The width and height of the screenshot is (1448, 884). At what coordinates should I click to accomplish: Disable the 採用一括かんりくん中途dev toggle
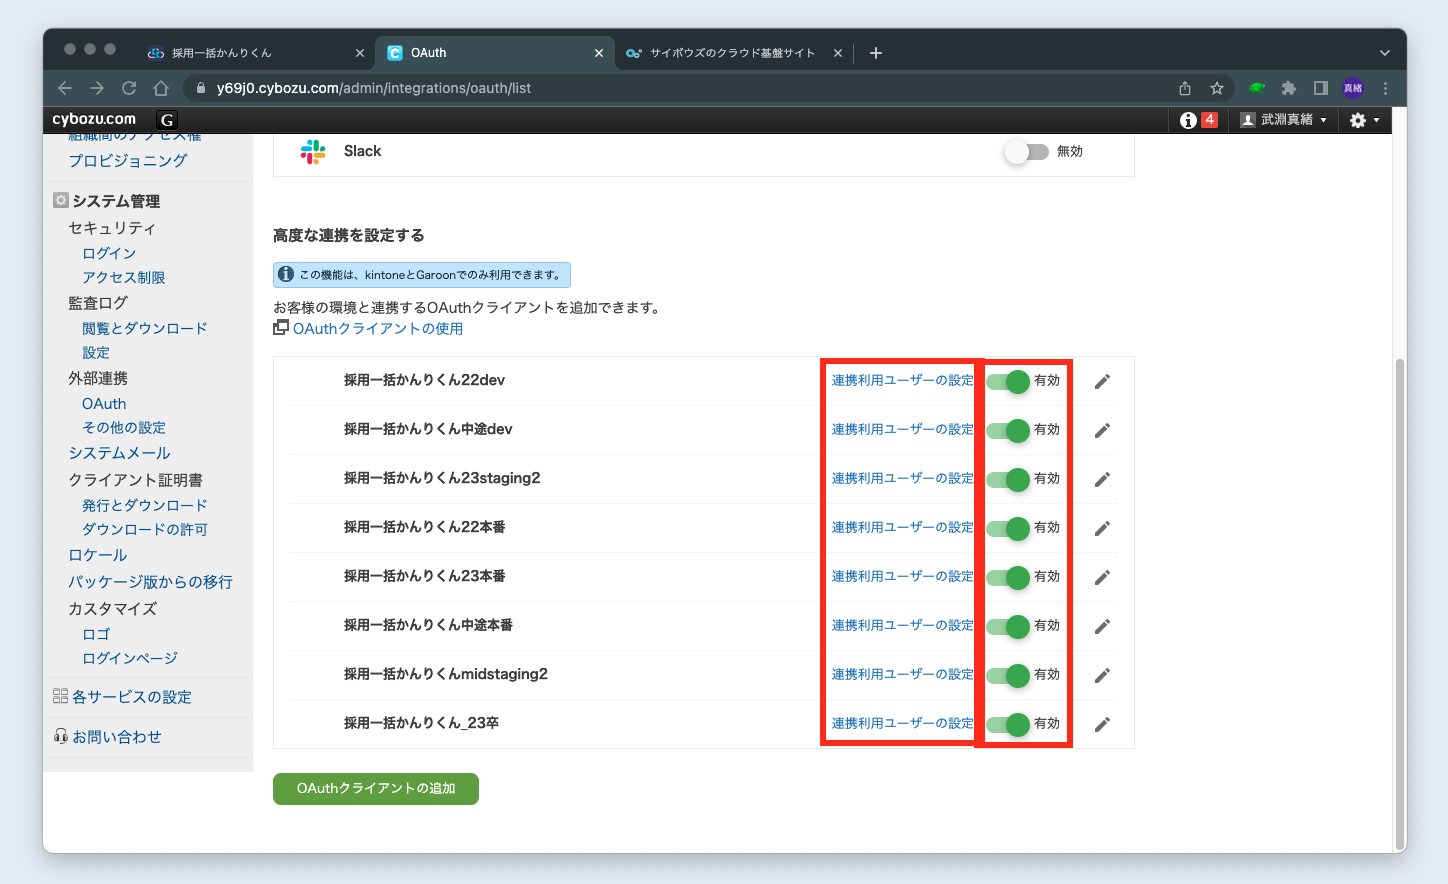coord(1008,430)
